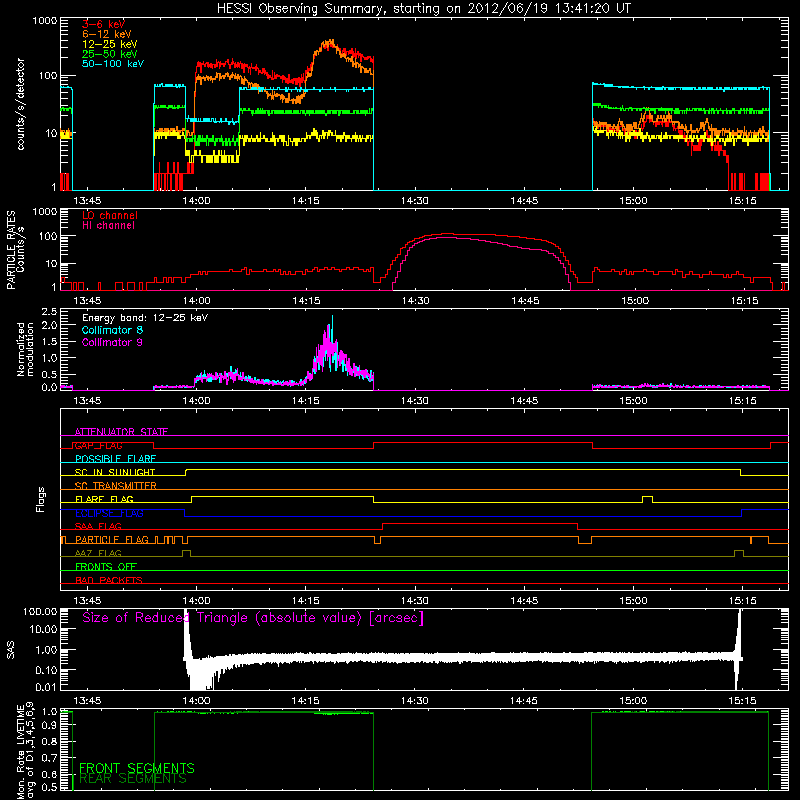Click the 15:00 tick in modulation panel
The image size is (800, 800).
tap(633, 401)
